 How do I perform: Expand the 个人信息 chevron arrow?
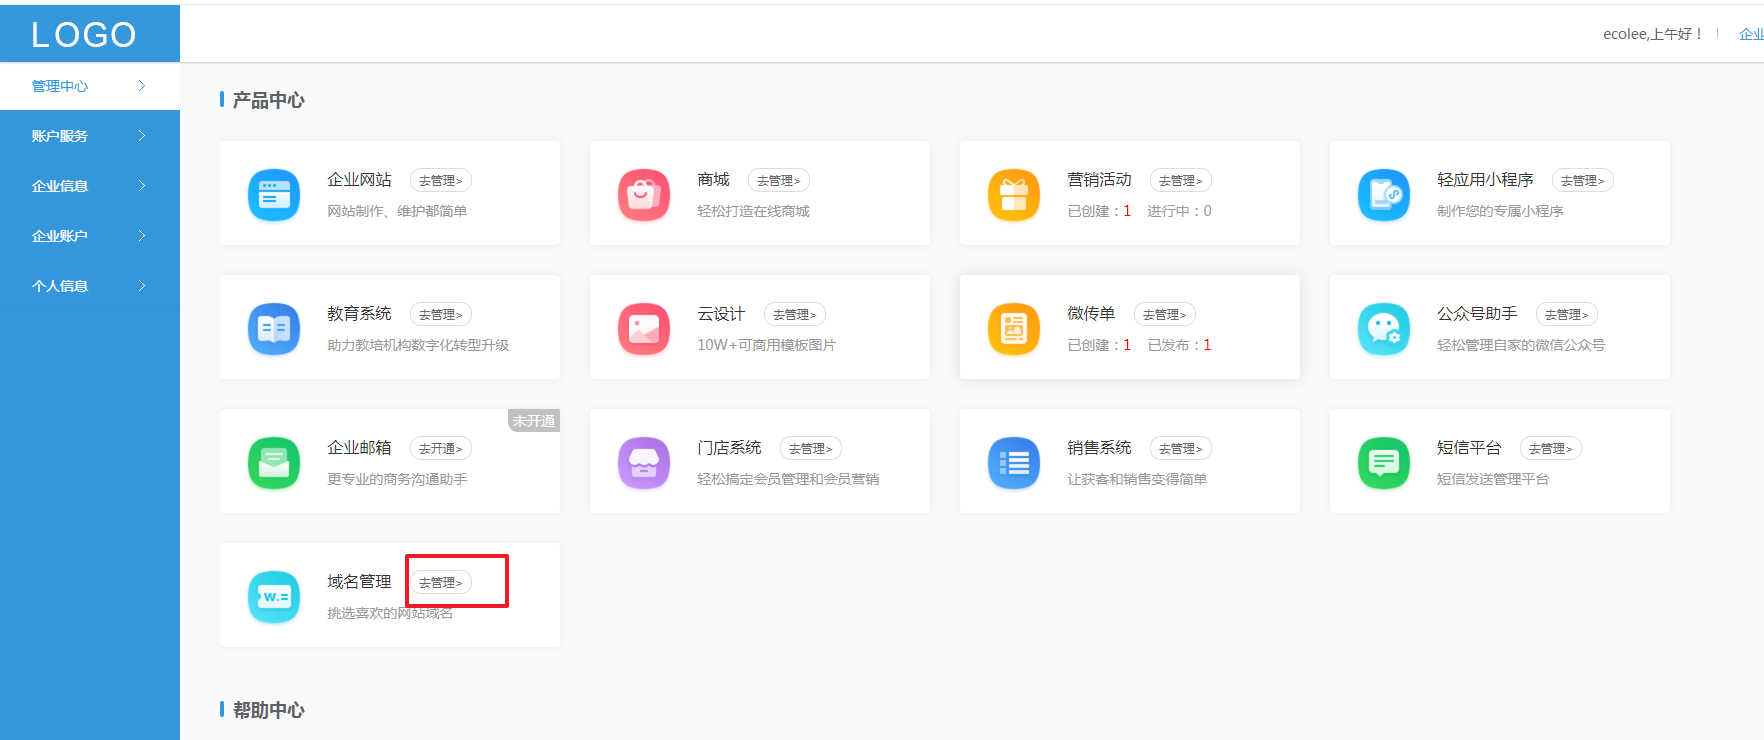pos(142,286)
